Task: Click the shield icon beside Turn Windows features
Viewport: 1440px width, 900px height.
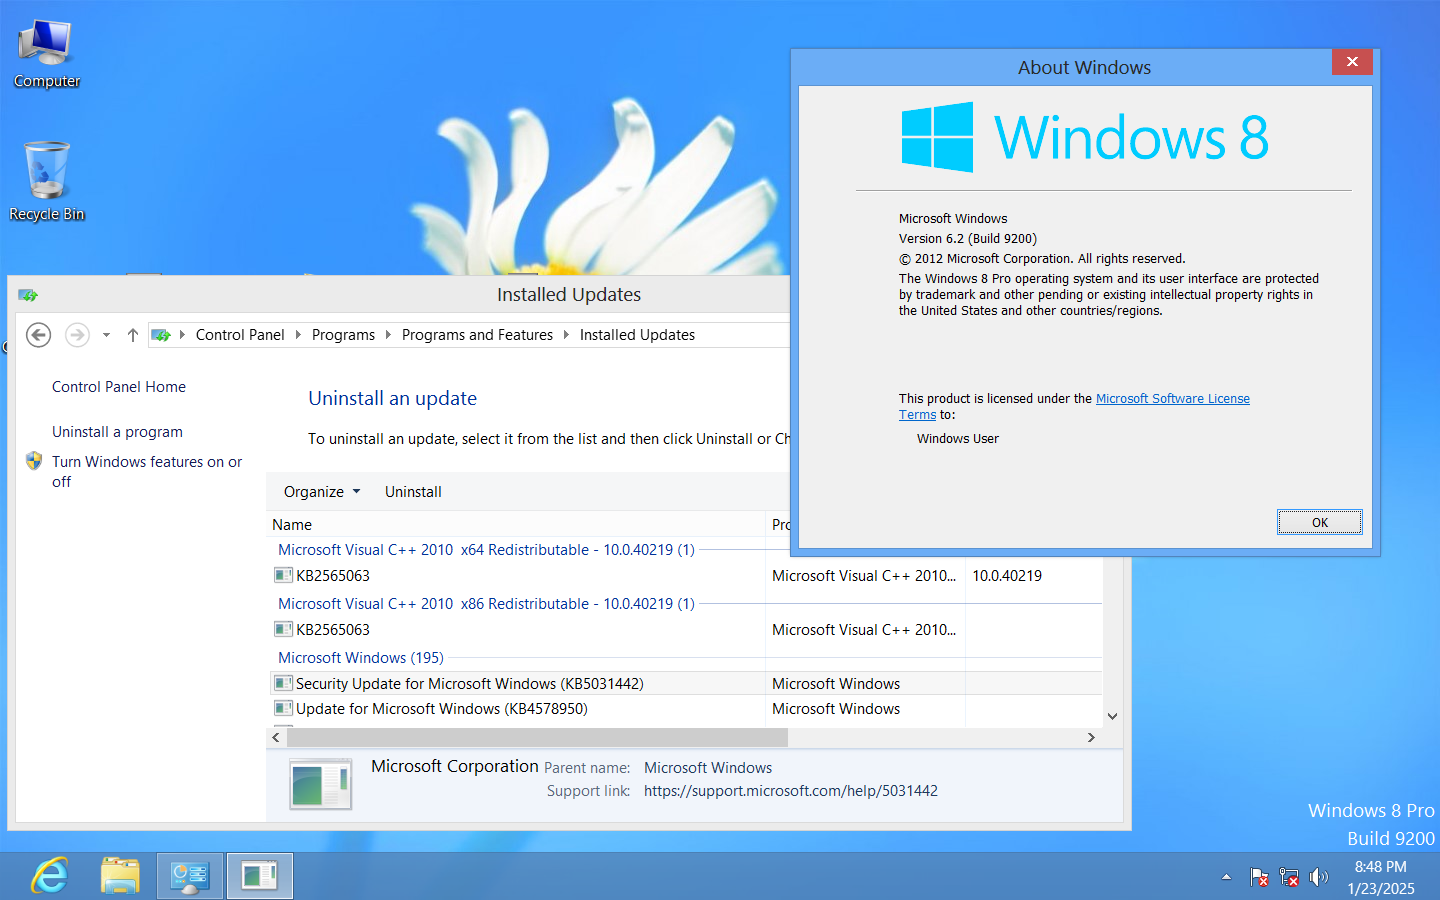Action: click(x=34, y=461)
